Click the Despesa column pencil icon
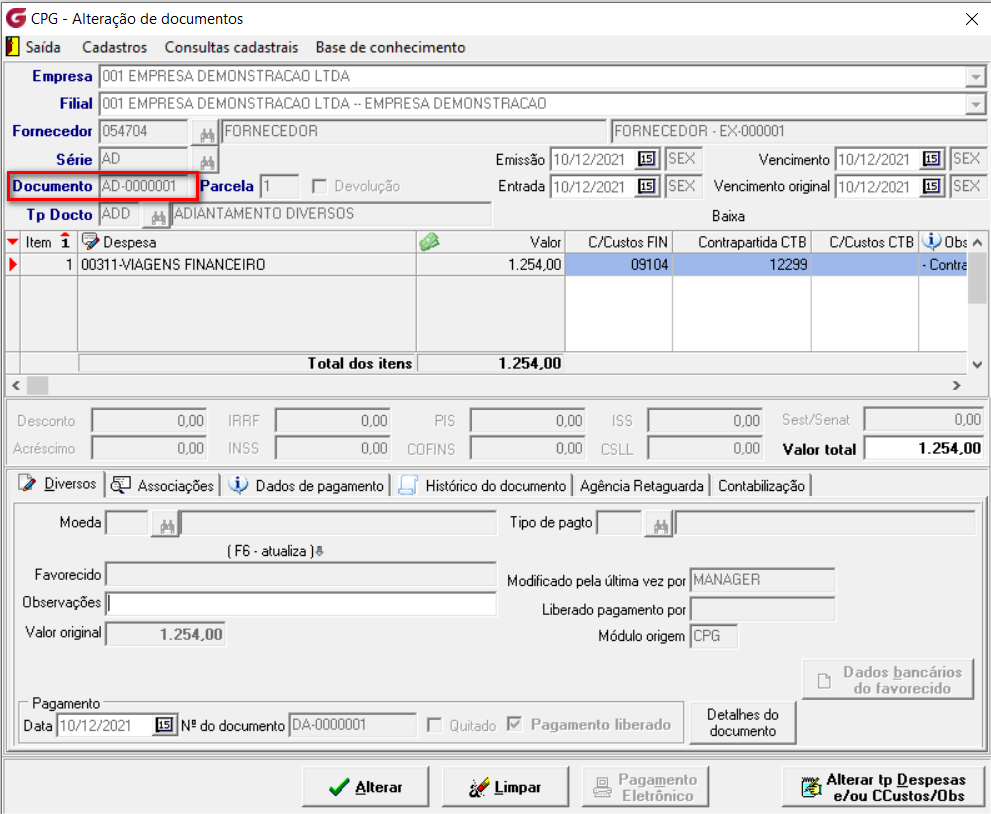 [90, 241]
